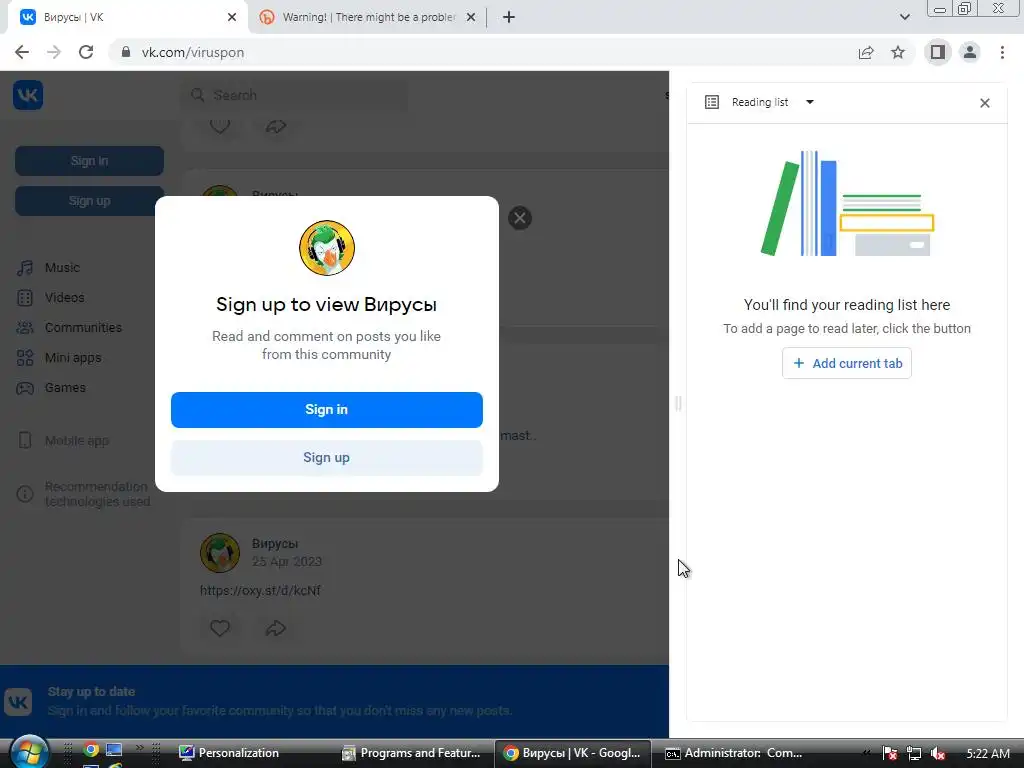Dismiss the sign-up dialog with the round X

[x=520, y=217]
